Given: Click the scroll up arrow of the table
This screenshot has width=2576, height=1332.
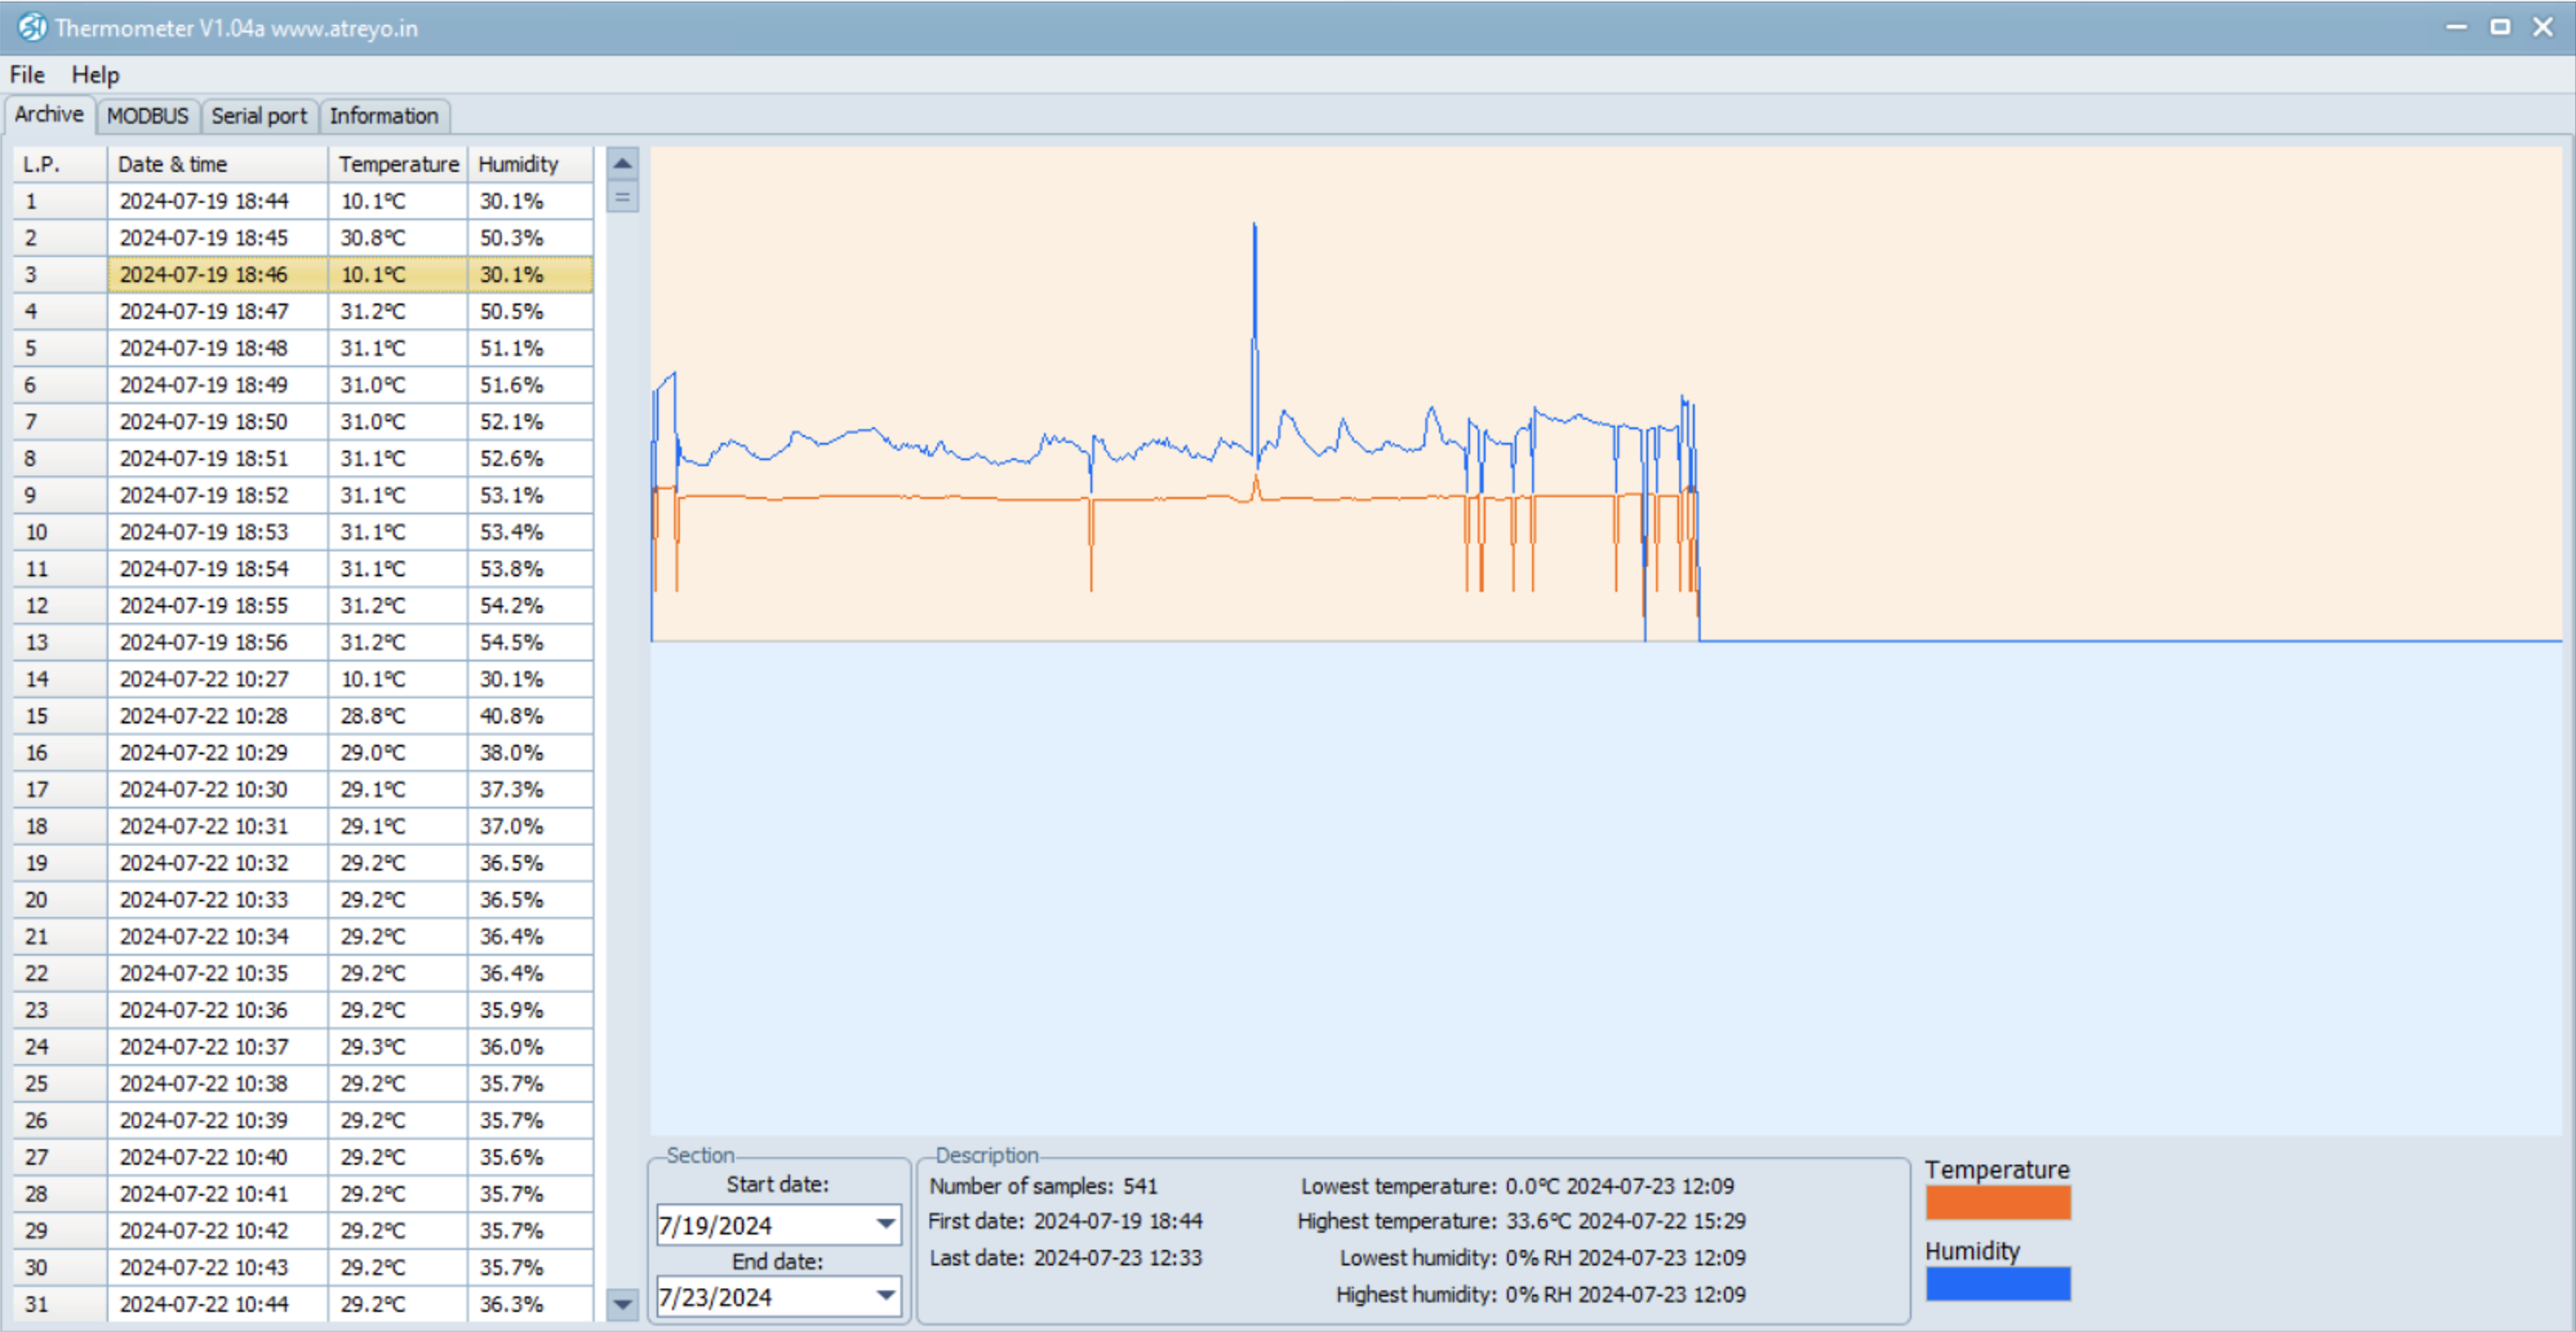Looking at the screenshot, I should click(622, 163).
